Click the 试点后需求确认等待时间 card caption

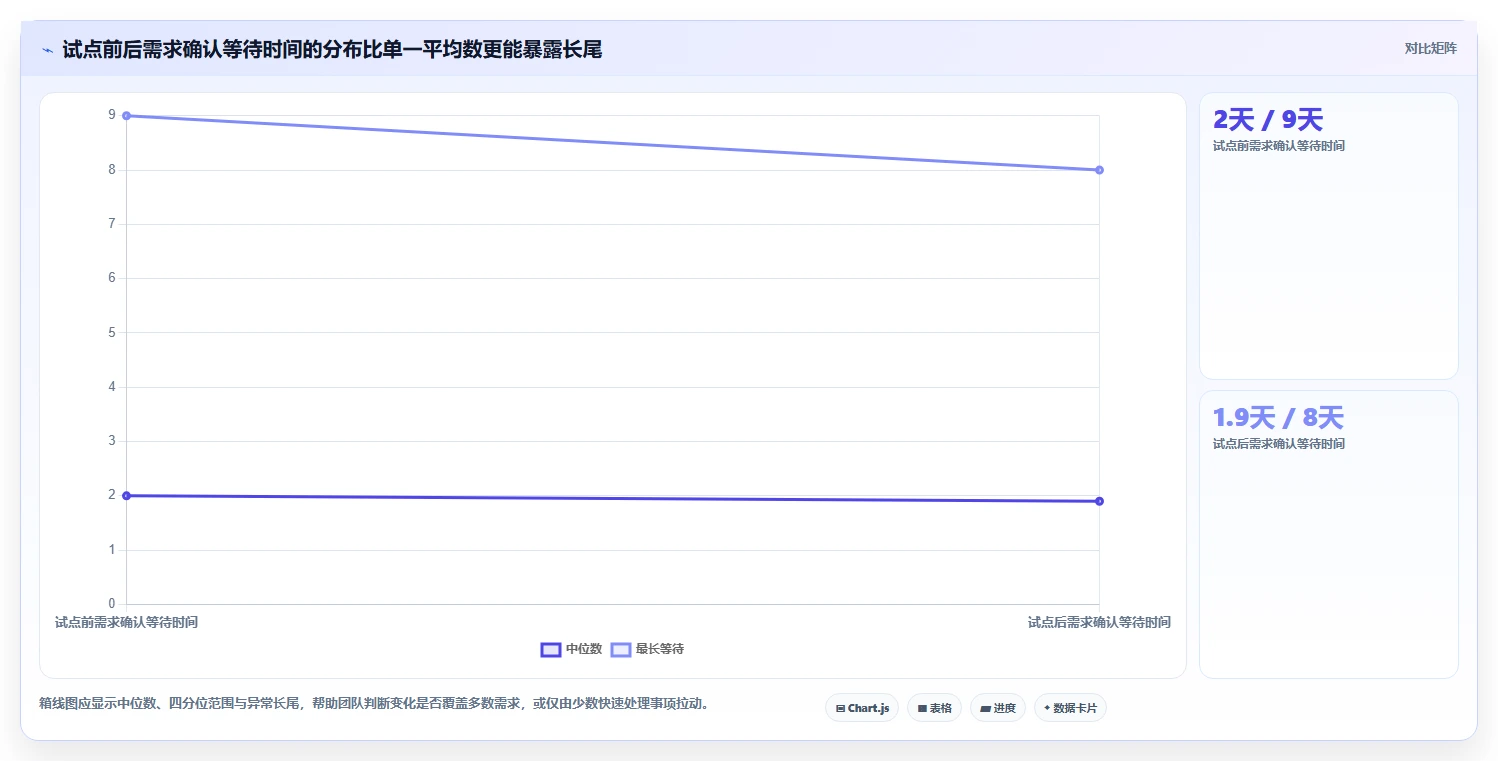[x=1279, y=444]
